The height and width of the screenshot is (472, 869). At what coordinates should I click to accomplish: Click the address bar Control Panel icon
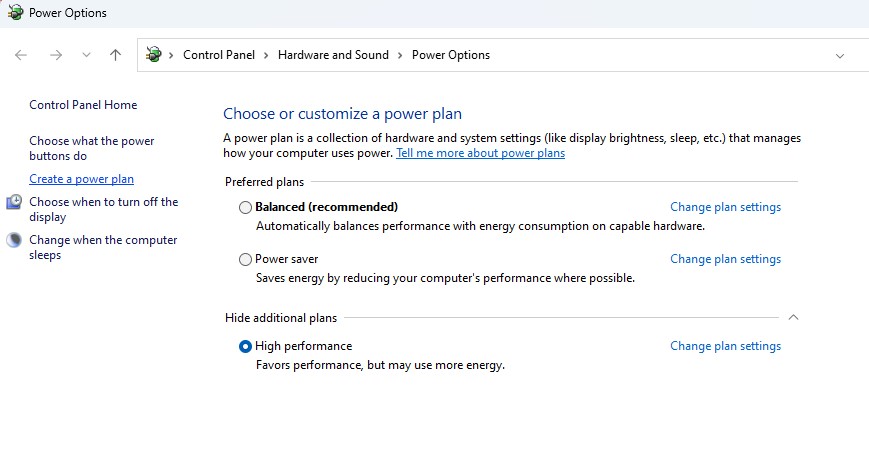[x=154, y=55]
